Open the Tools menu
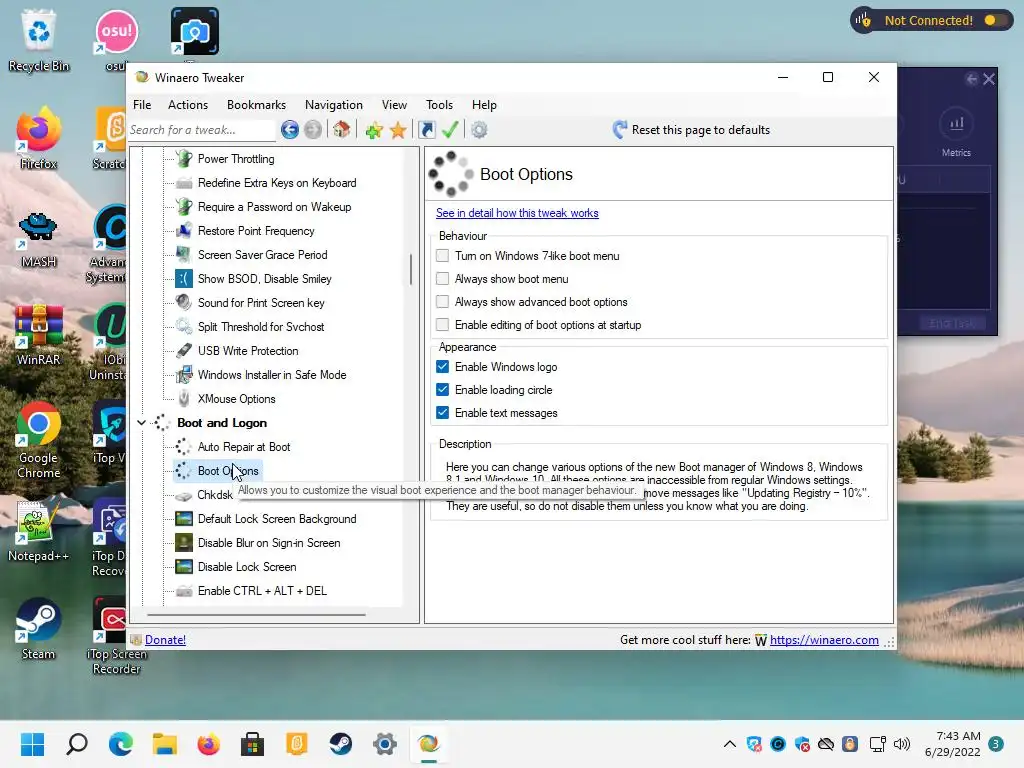The image size is (1024, 768). coord(439,104)
